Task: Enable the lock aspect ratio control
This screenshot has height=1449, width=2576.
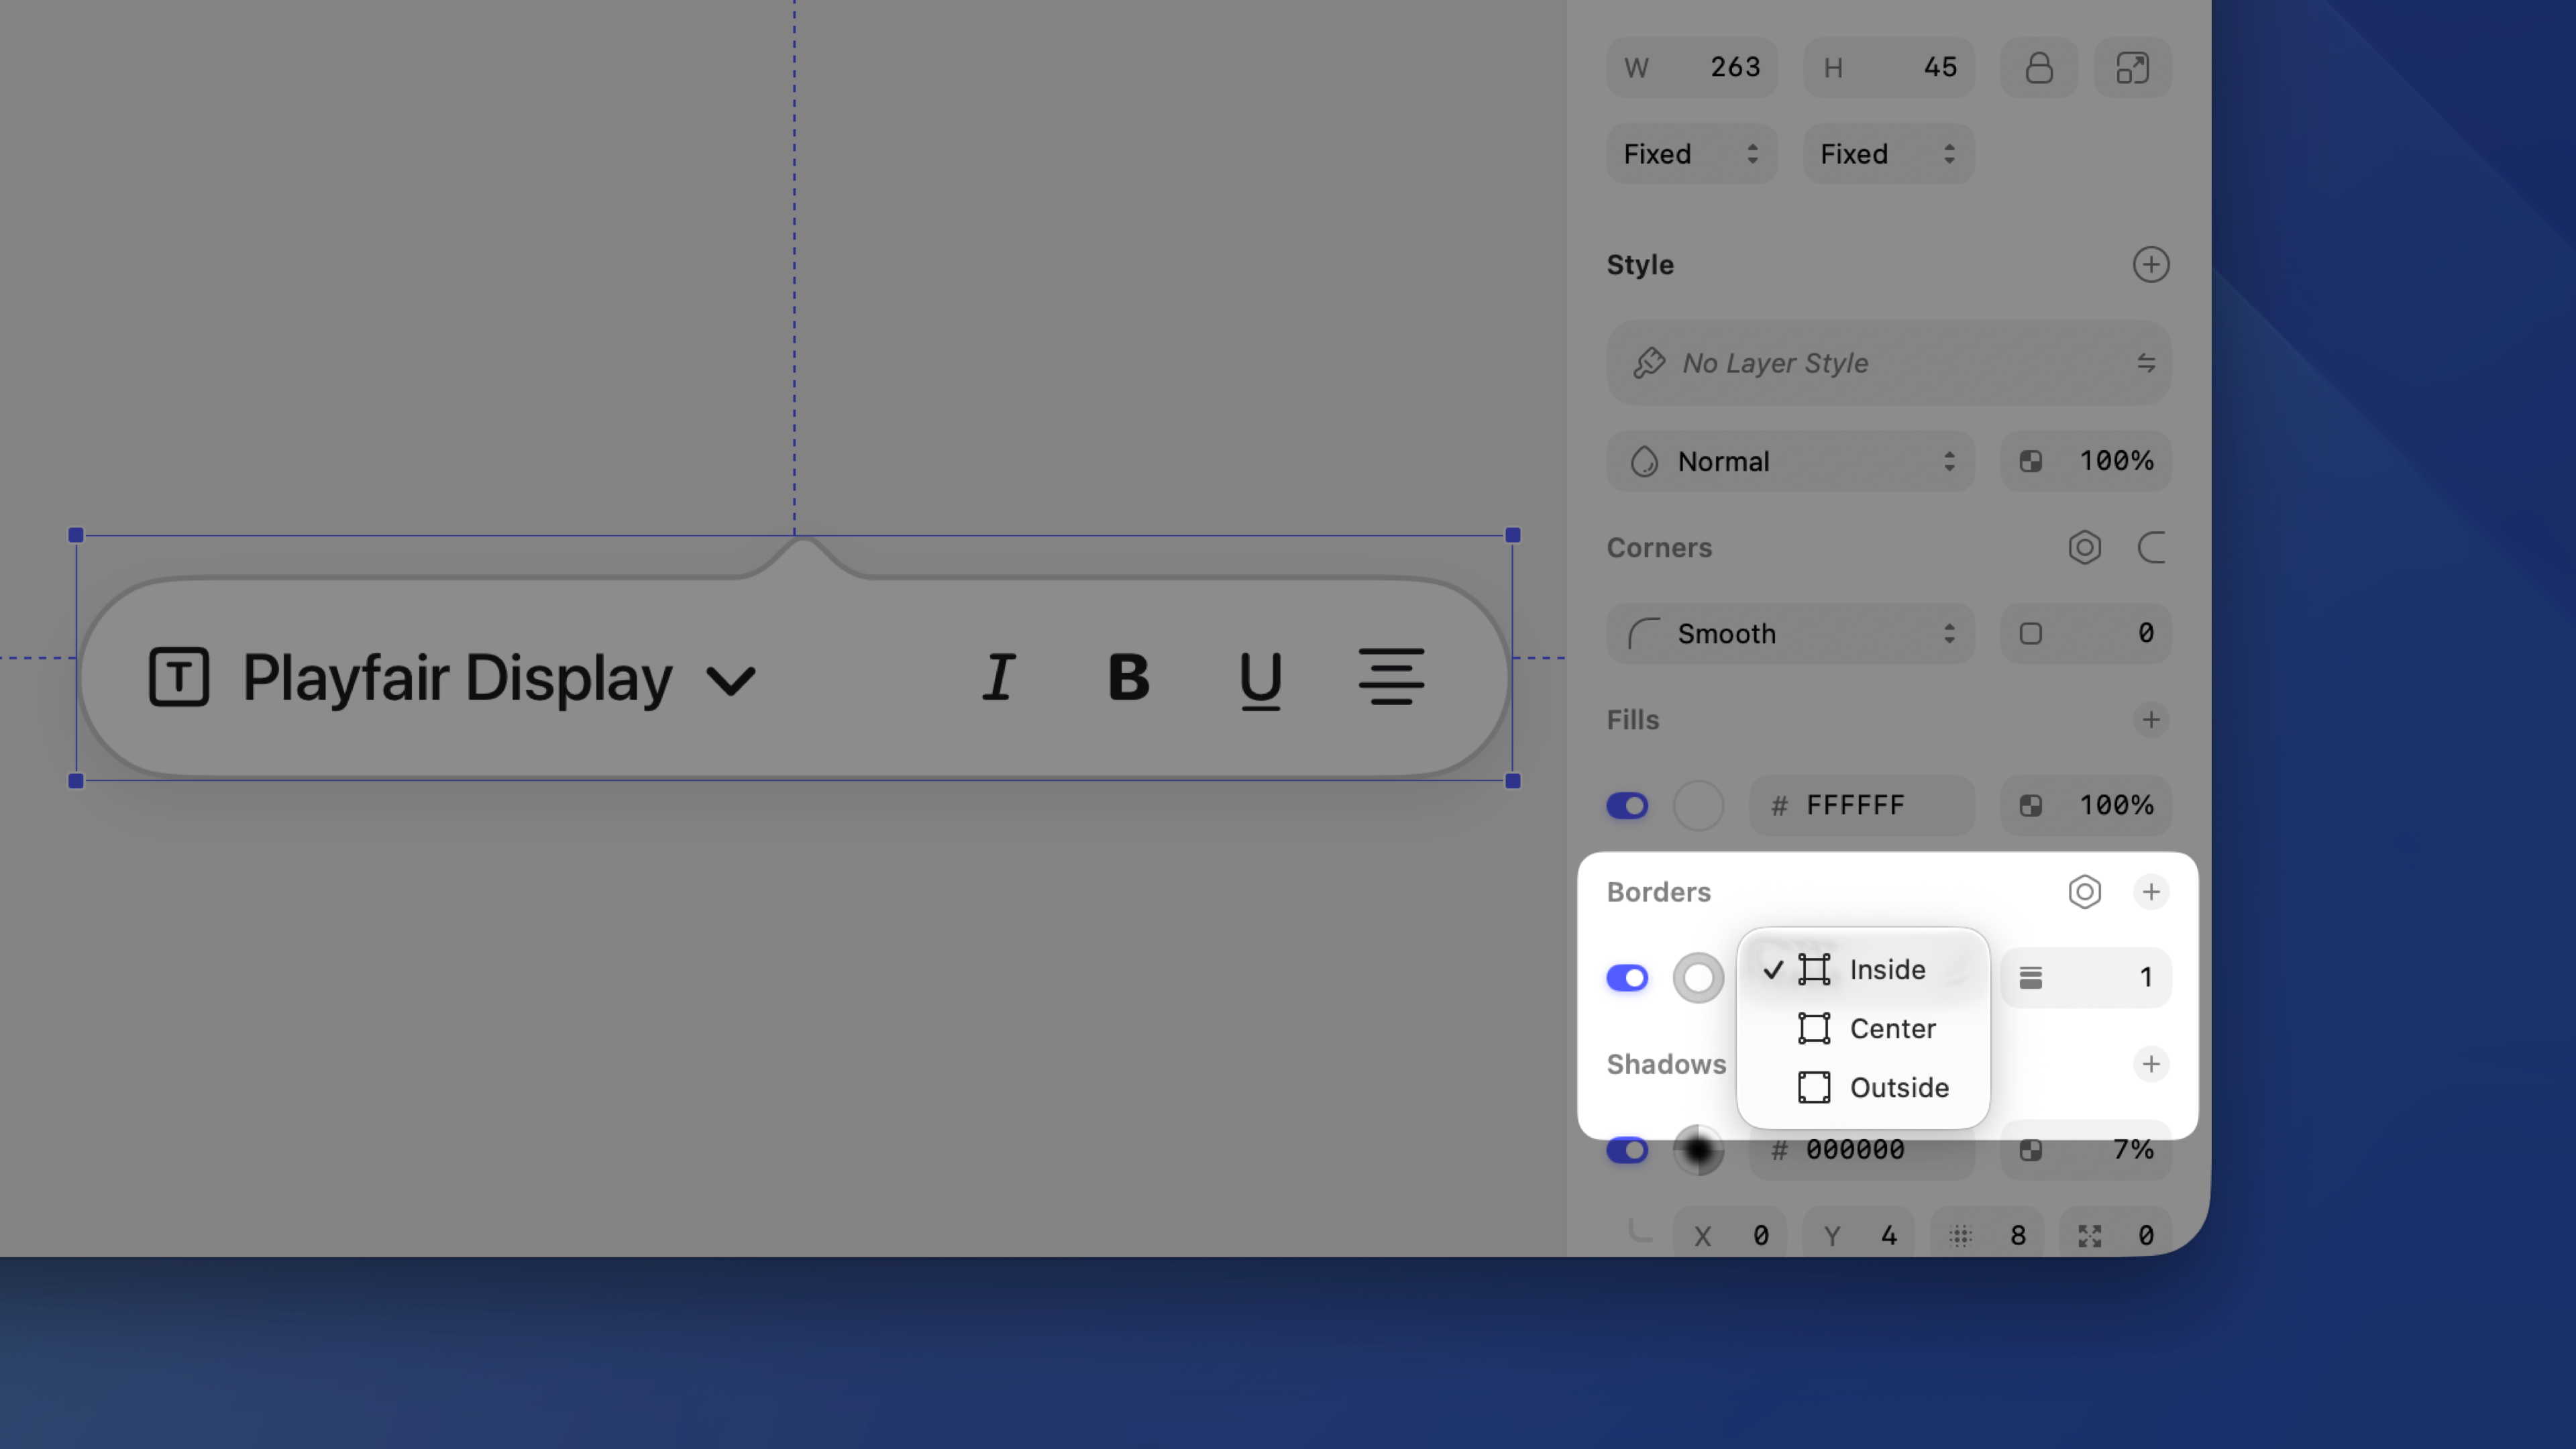Action: click(x=2039, y=67)
